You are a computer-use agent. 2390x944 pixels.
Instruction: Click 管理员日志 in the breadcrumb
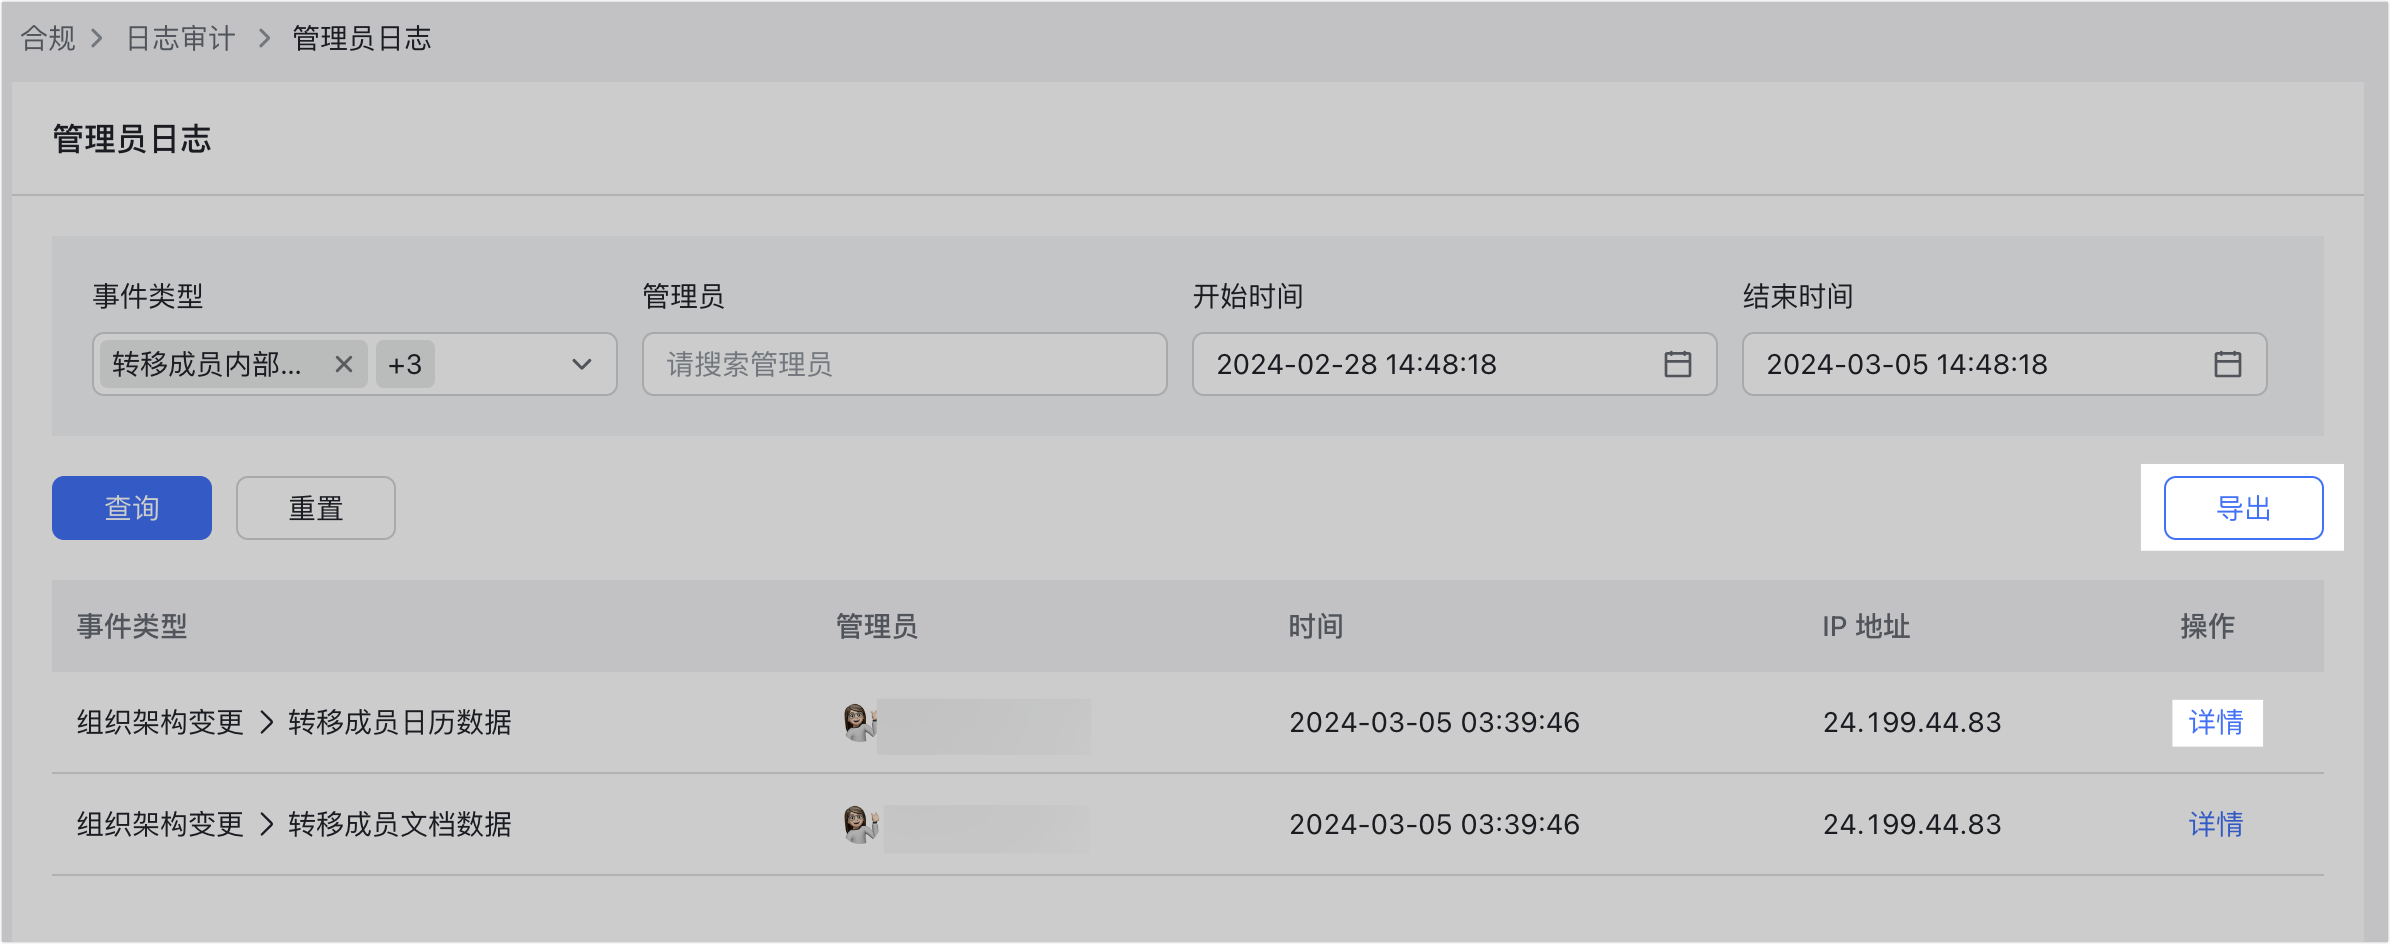361,38
